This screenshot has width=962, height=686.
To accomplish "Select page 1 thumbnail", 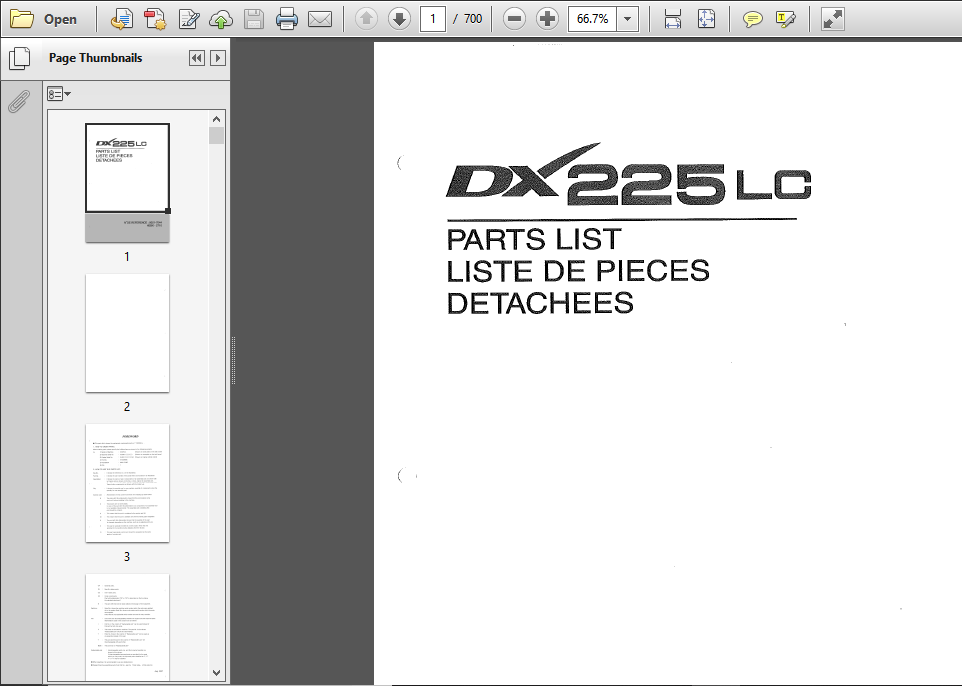I will coord(127,182).
